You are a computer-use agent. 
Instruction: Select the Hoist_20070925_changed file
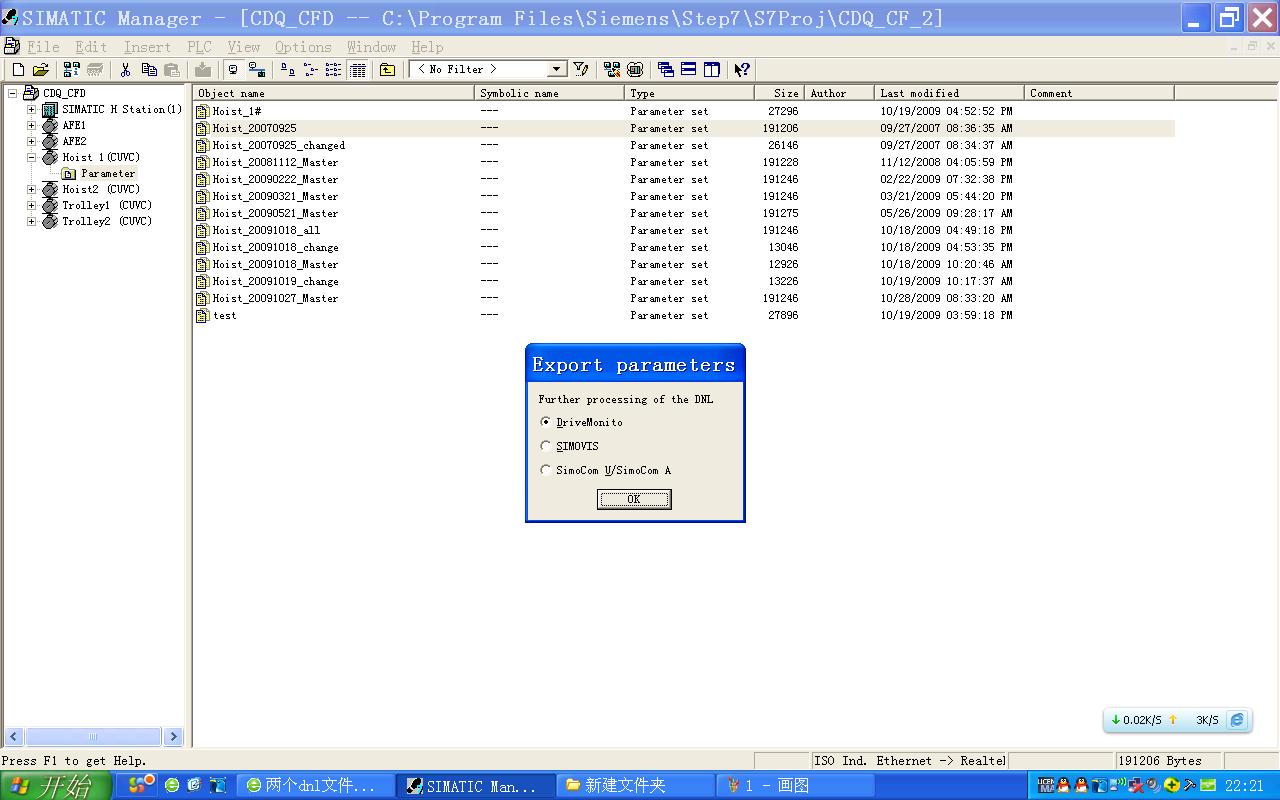(x=278, y=146)
